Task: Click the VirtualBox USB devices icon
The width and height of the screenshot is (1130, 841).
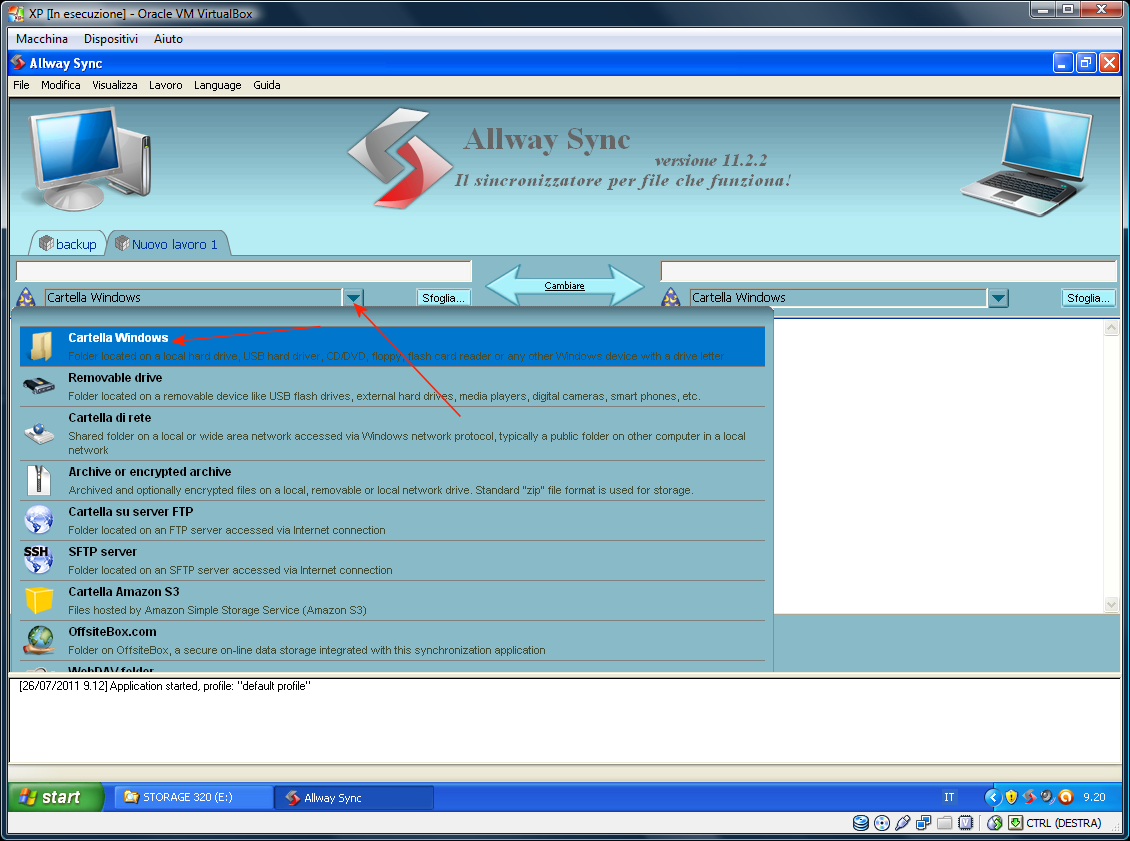Action: pyautogui.click(x=902, y=823)
